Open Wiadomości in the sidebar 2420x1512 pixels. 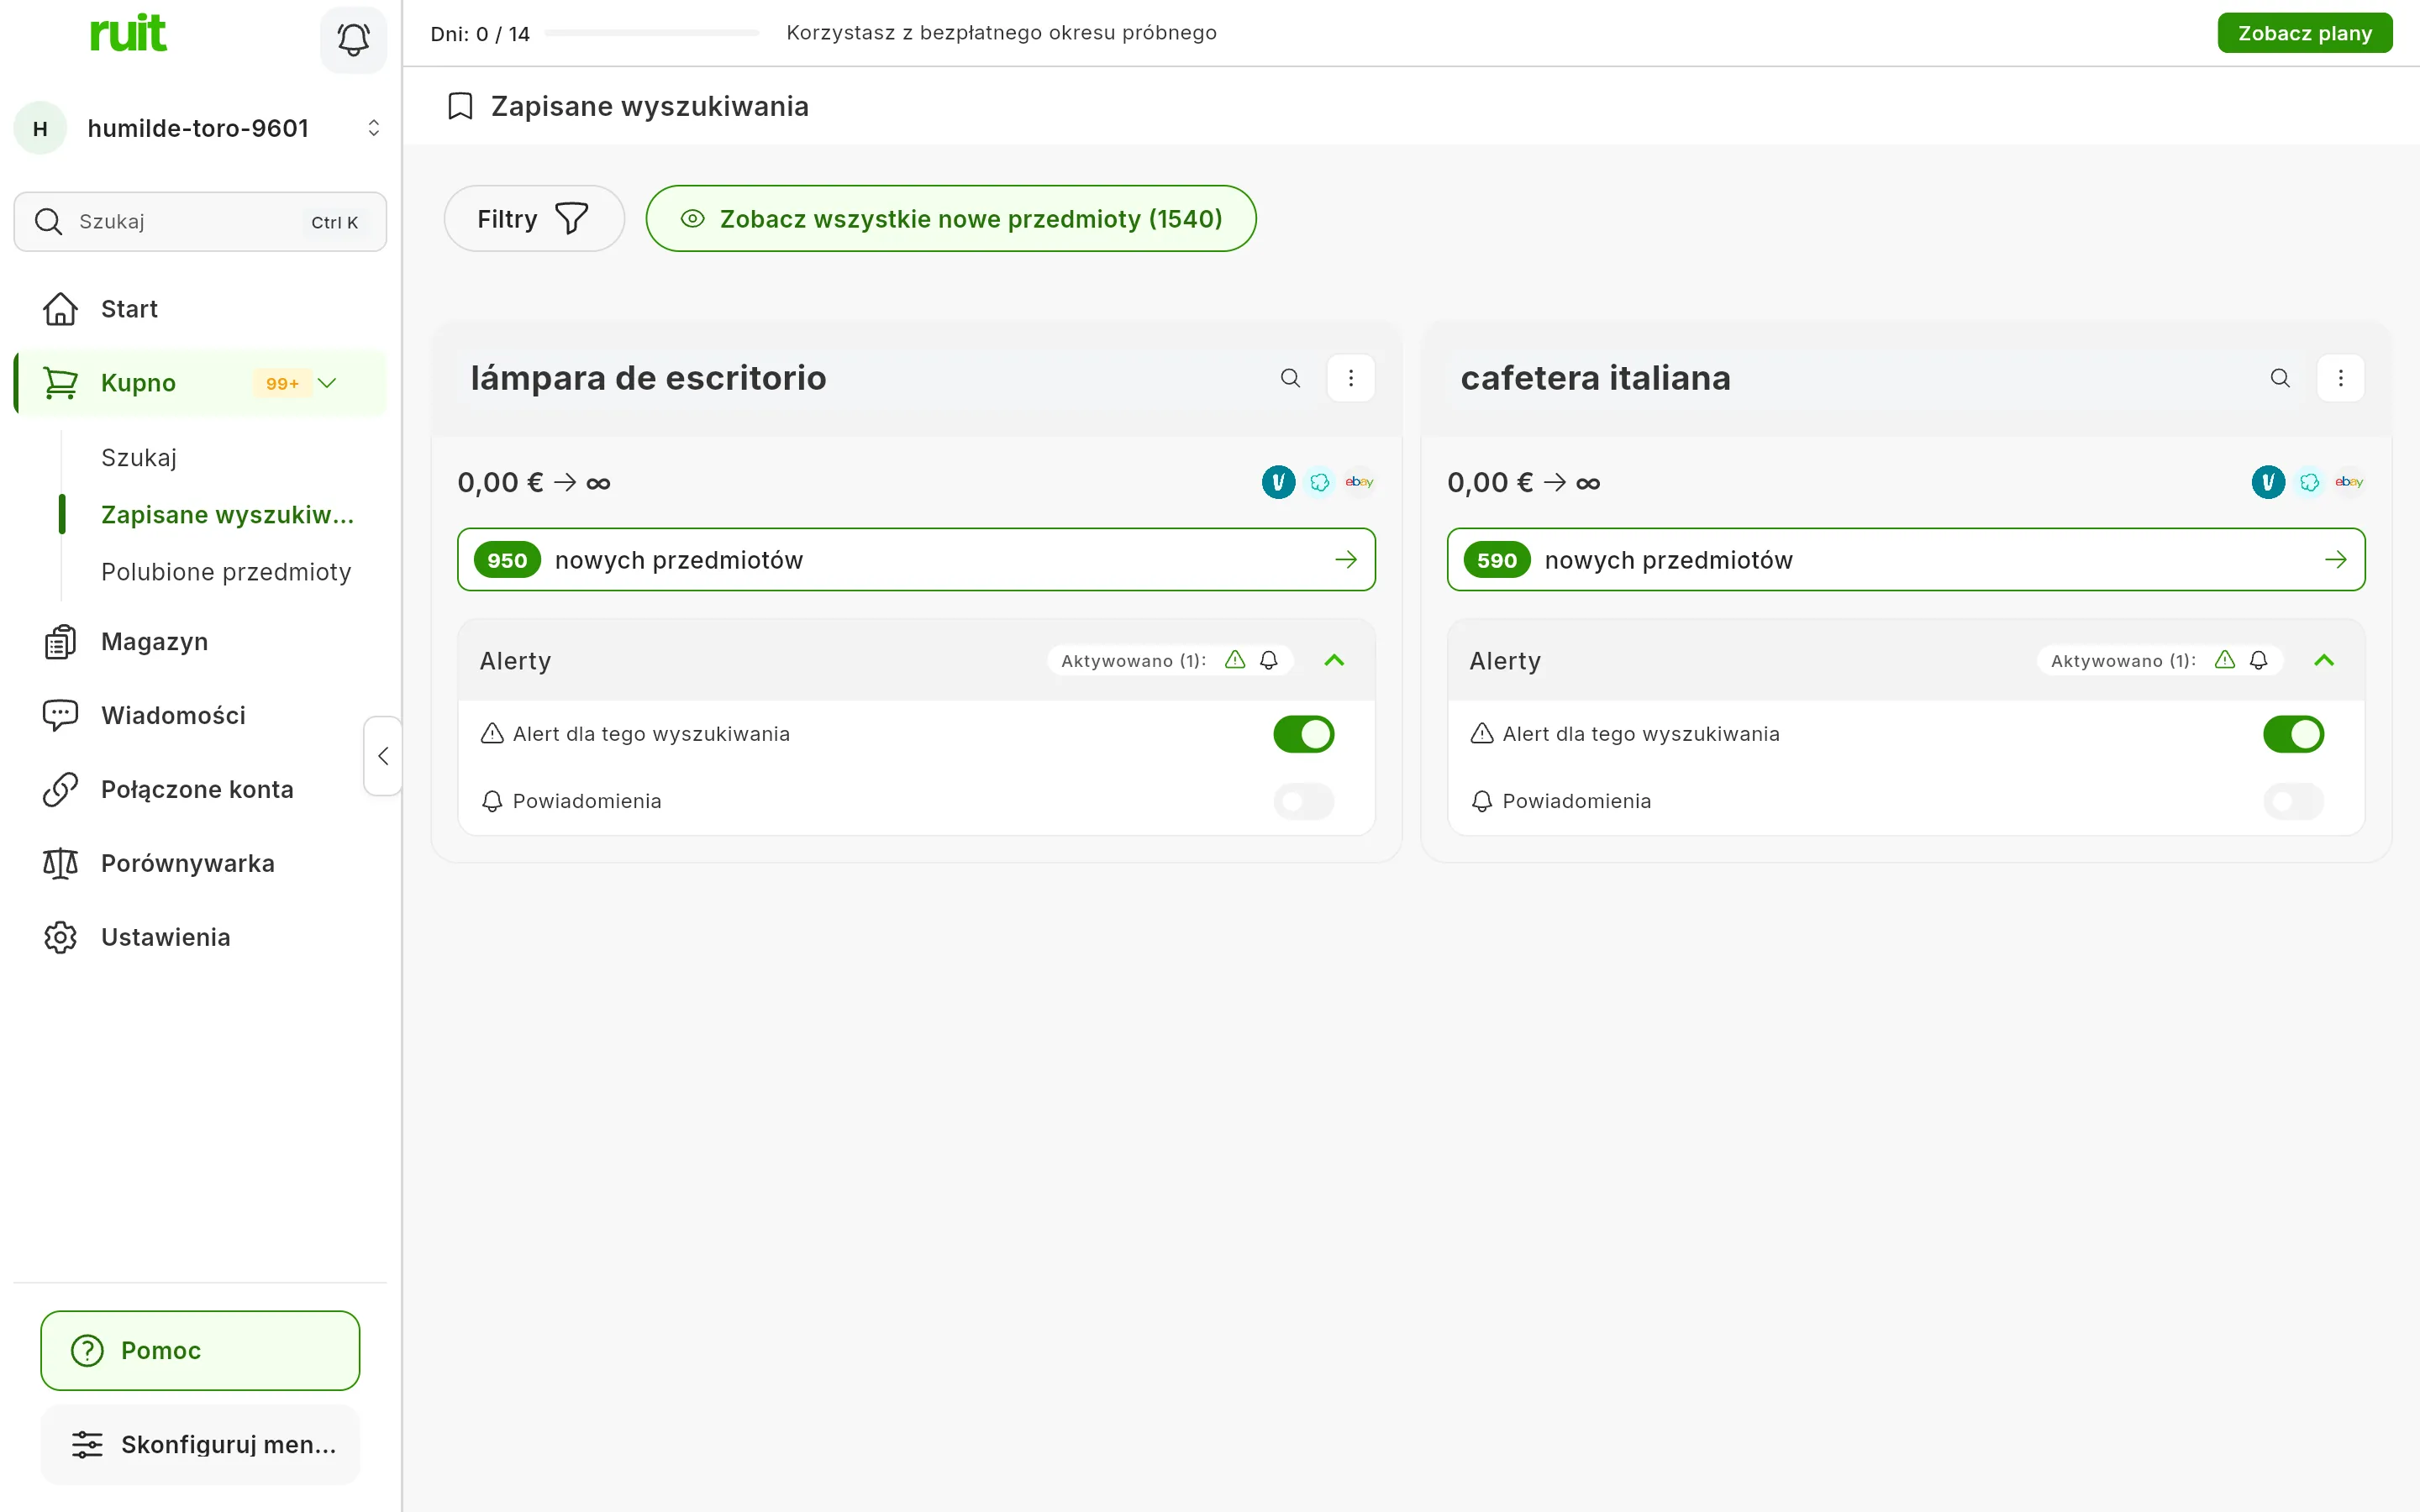(x=200, y=716)
